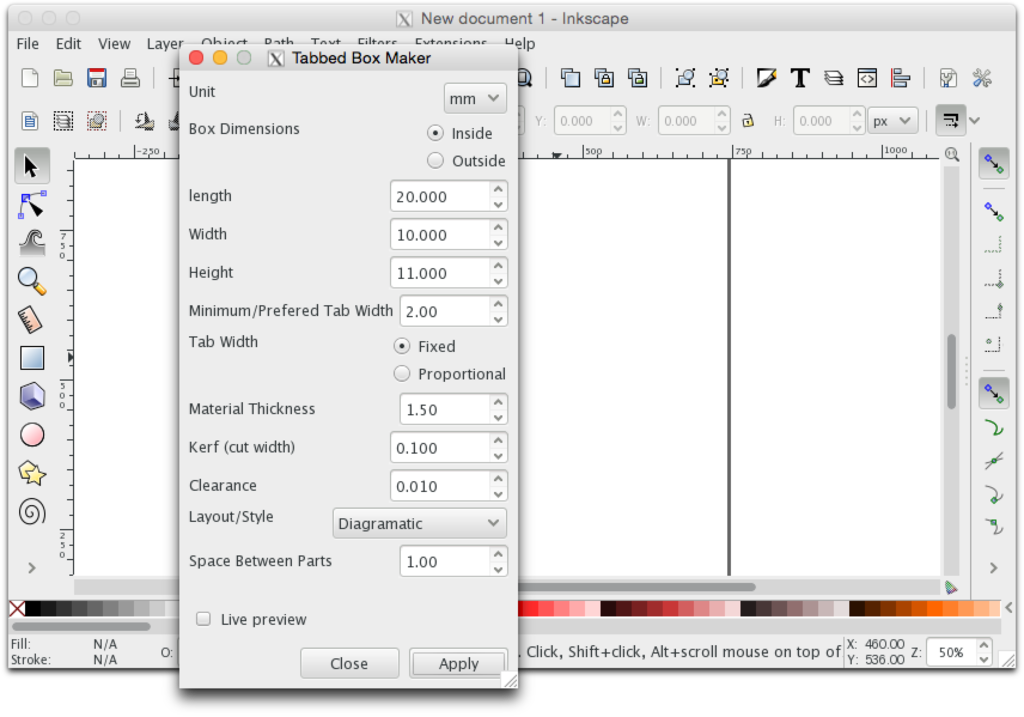1024x717 pixels.
Task: Expand the hidden toolbox tools chevron
Action: click(31, 568)
